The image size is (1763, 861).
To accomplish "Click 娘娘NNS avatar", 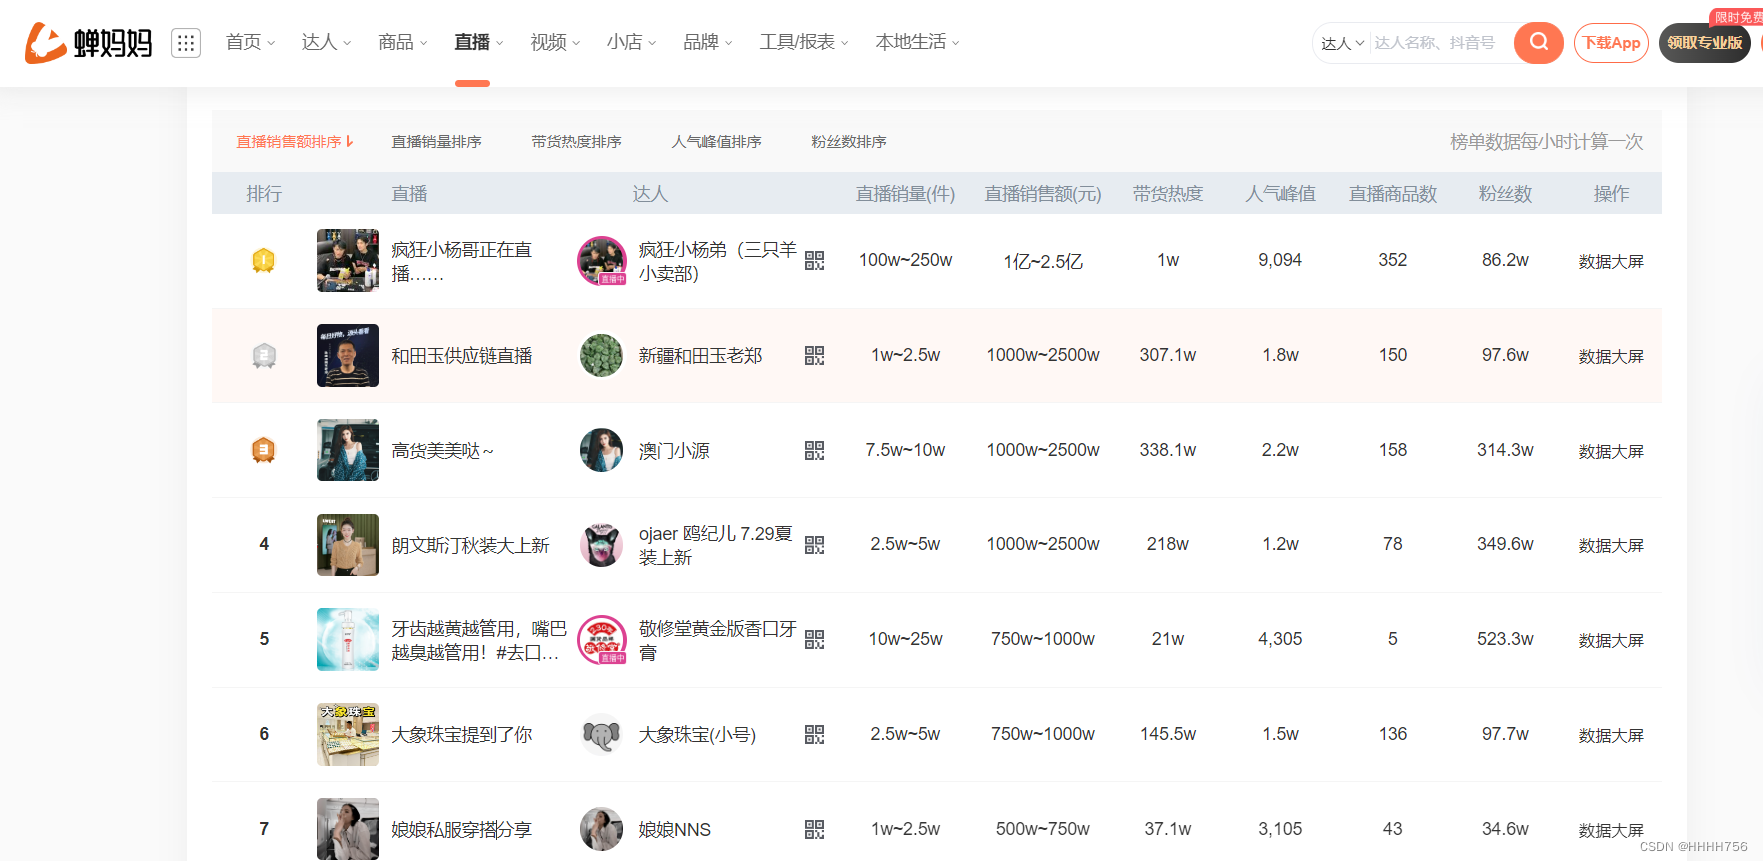I will tap(602, 829).
